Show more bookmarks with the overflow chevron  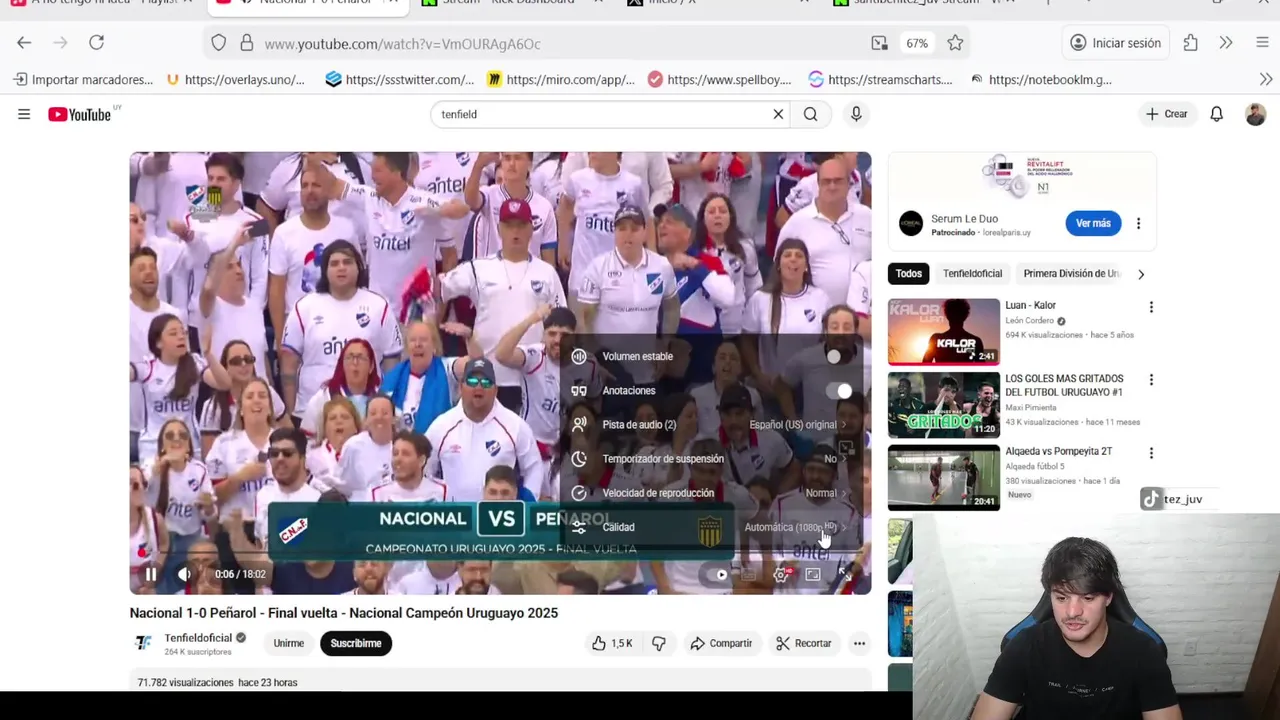(1266, 79)
